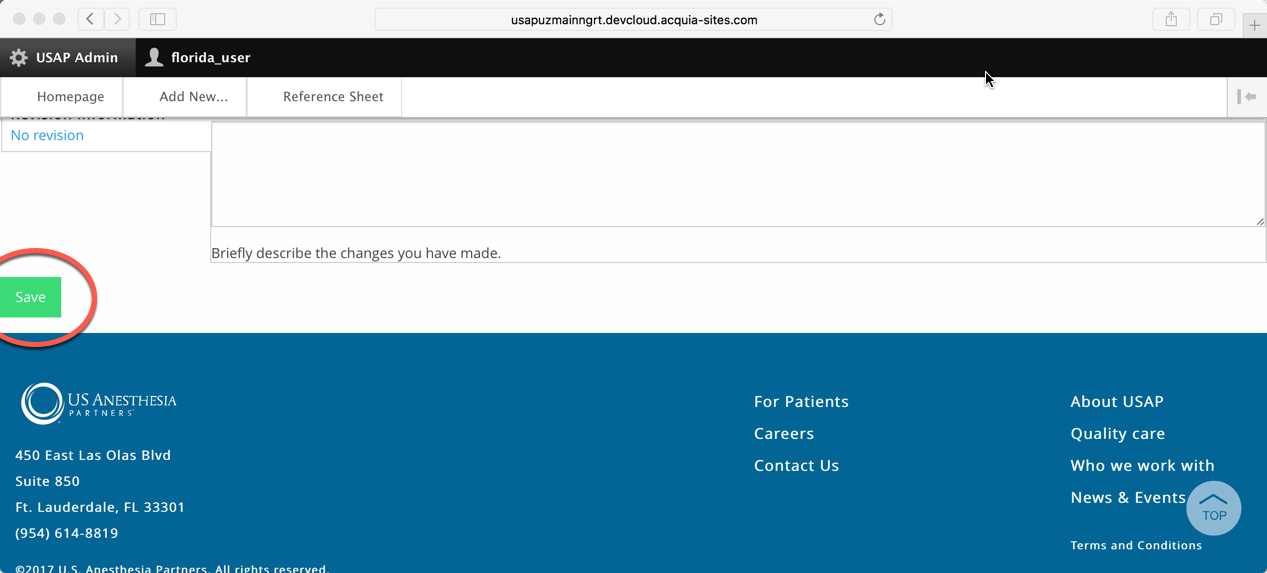Click the browser address bar URL
1267x573 pixels.
[633, 19]
